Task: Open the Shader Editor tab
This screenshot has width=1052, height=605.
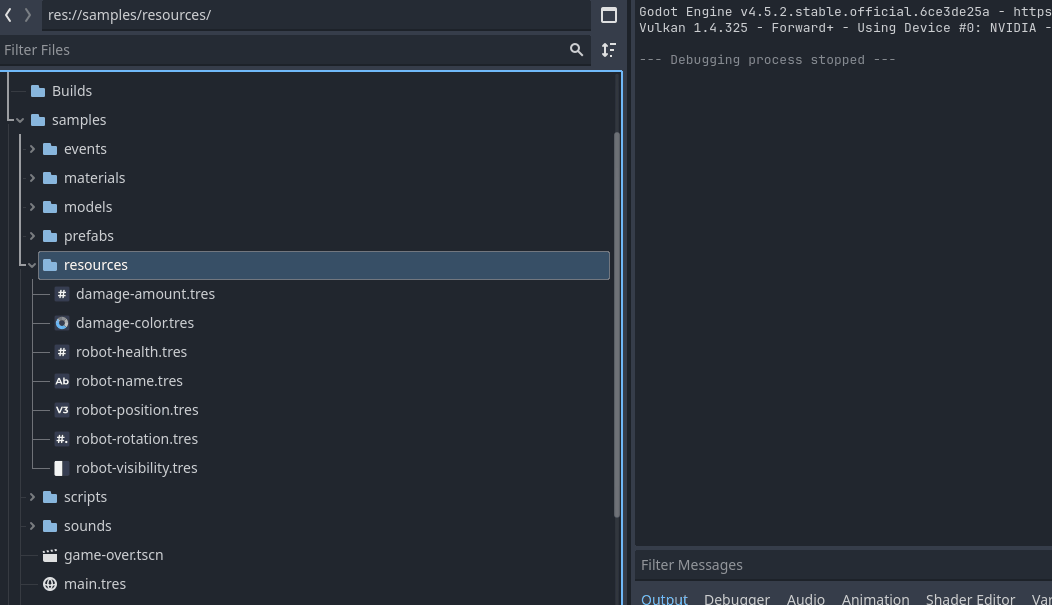Action: [970, 598]
